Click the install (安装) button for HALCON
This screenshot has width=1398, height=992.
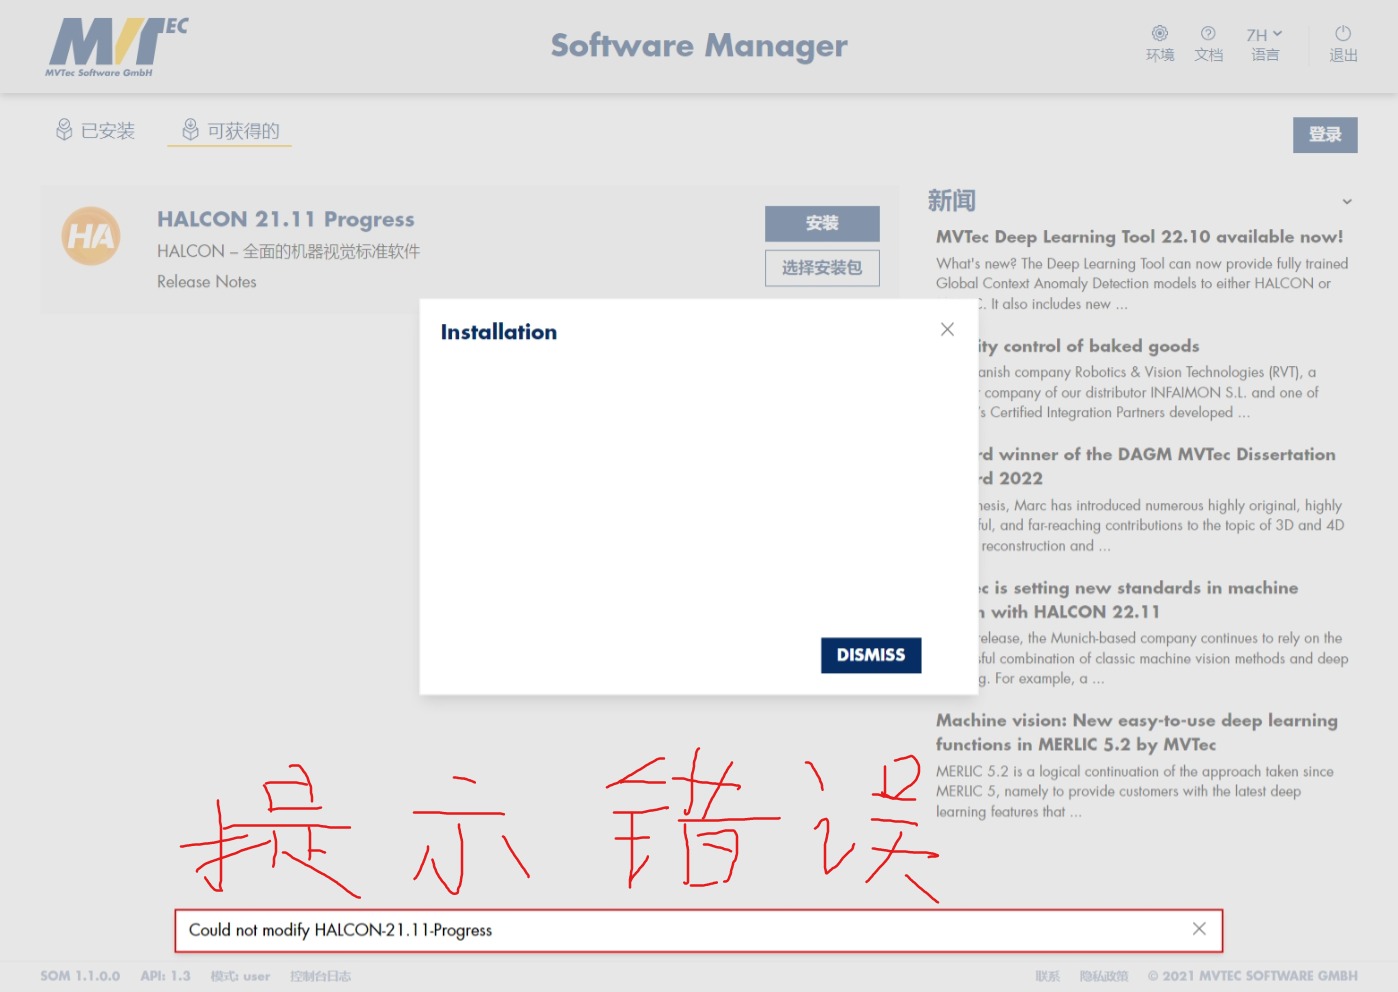click(x=822, y=223)
